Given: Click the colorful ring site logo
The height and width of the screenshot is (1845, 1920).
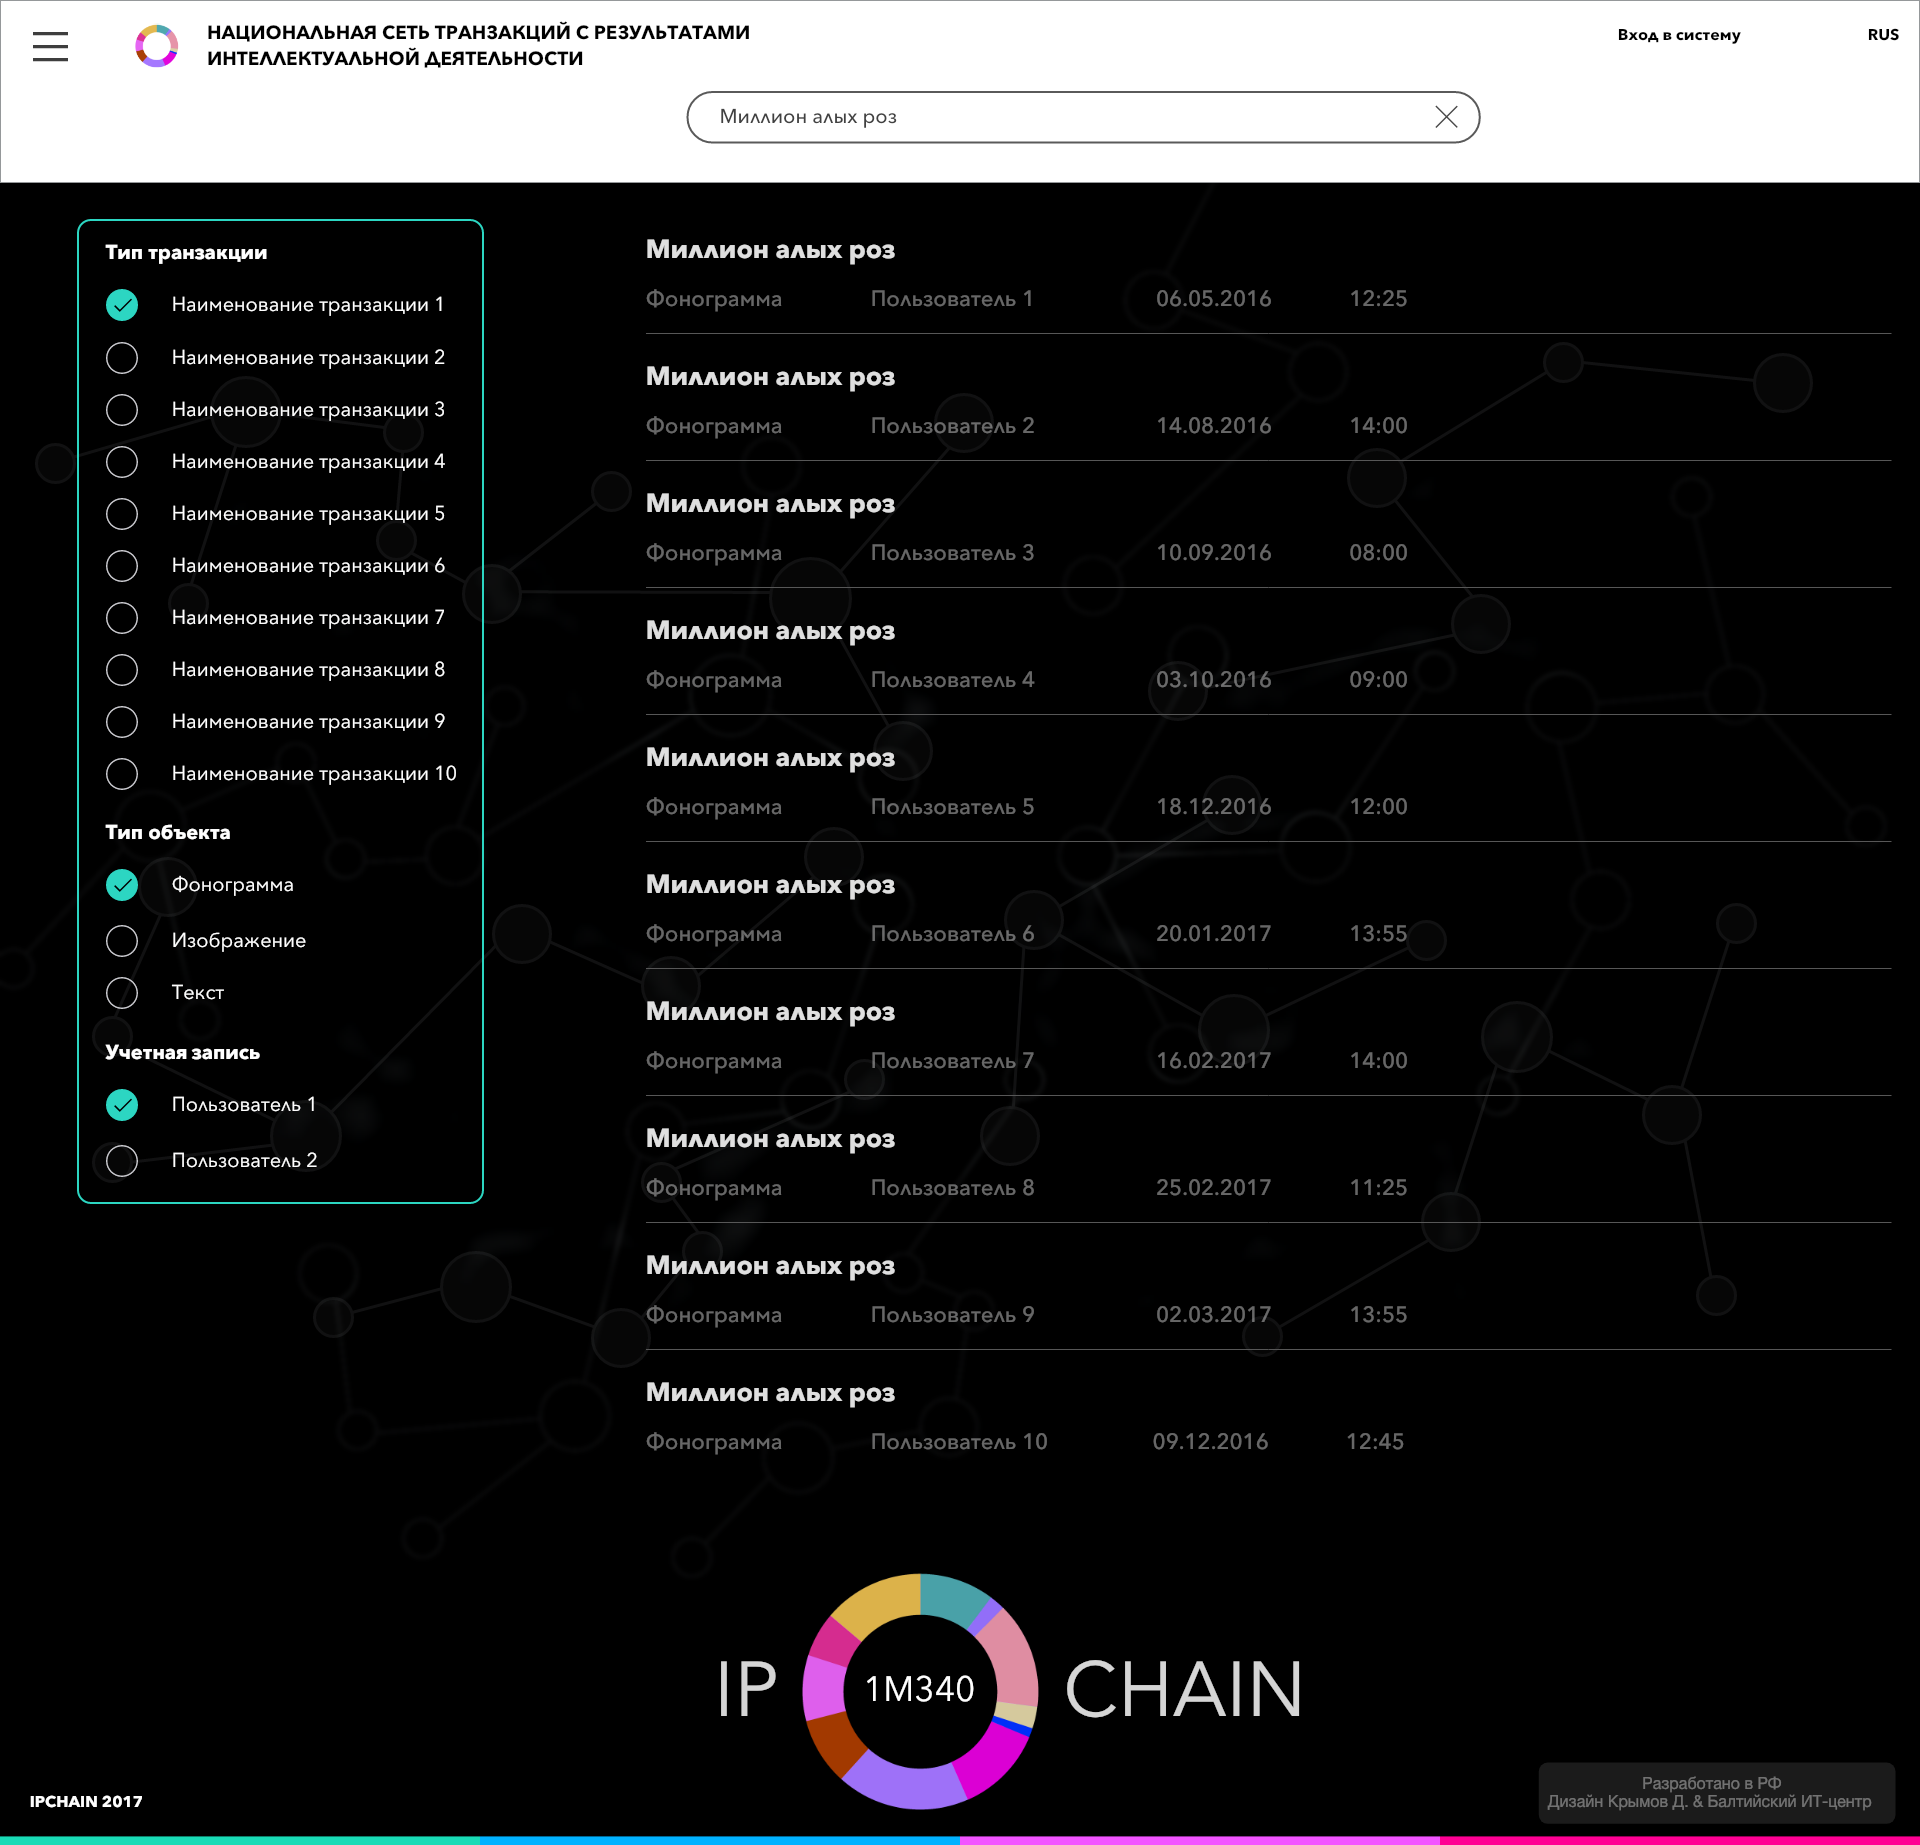Looking at the screenshot, I should (157, 46).
